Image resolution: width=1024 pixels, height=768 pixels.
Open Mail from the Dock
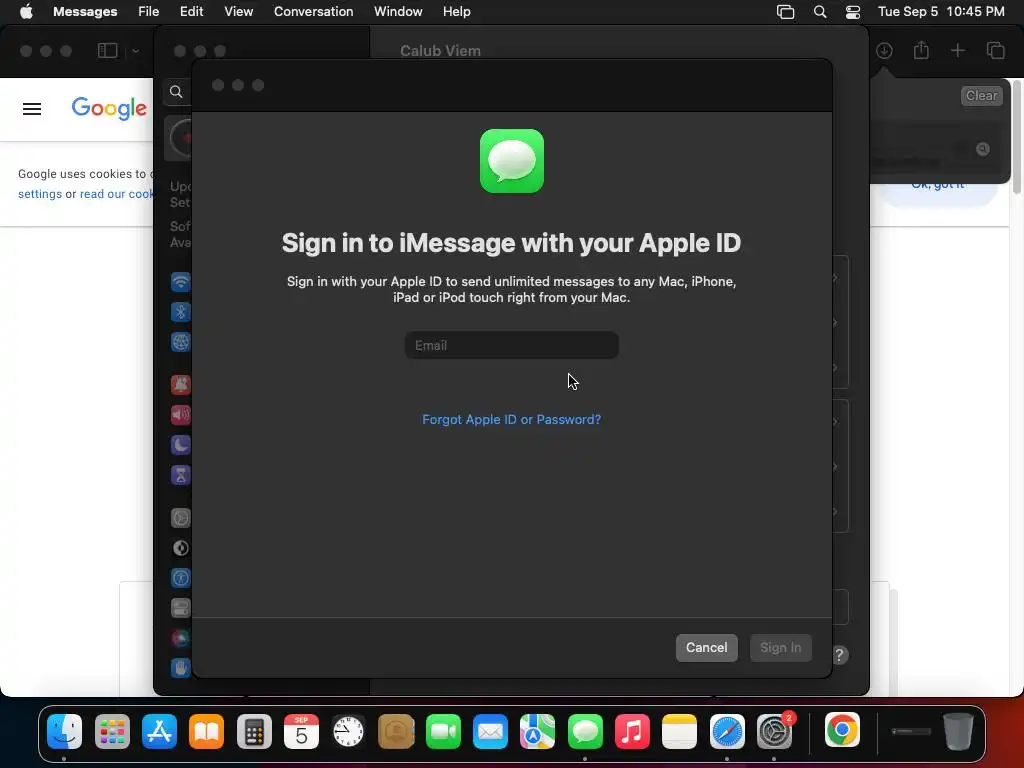pyautogui.click(x=490, y=731)
